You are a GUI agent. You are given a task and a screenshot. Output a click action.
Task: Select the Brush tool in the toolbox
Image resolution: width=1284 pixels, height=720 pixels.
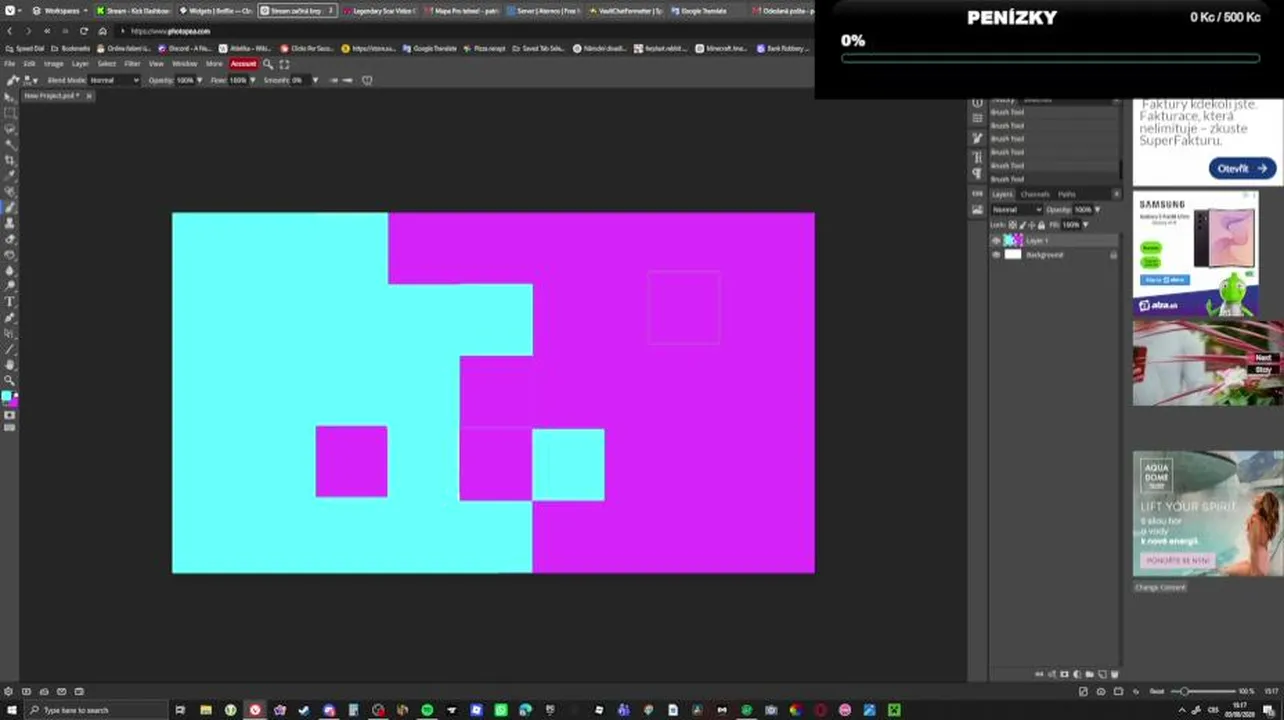tap(10, 207)
